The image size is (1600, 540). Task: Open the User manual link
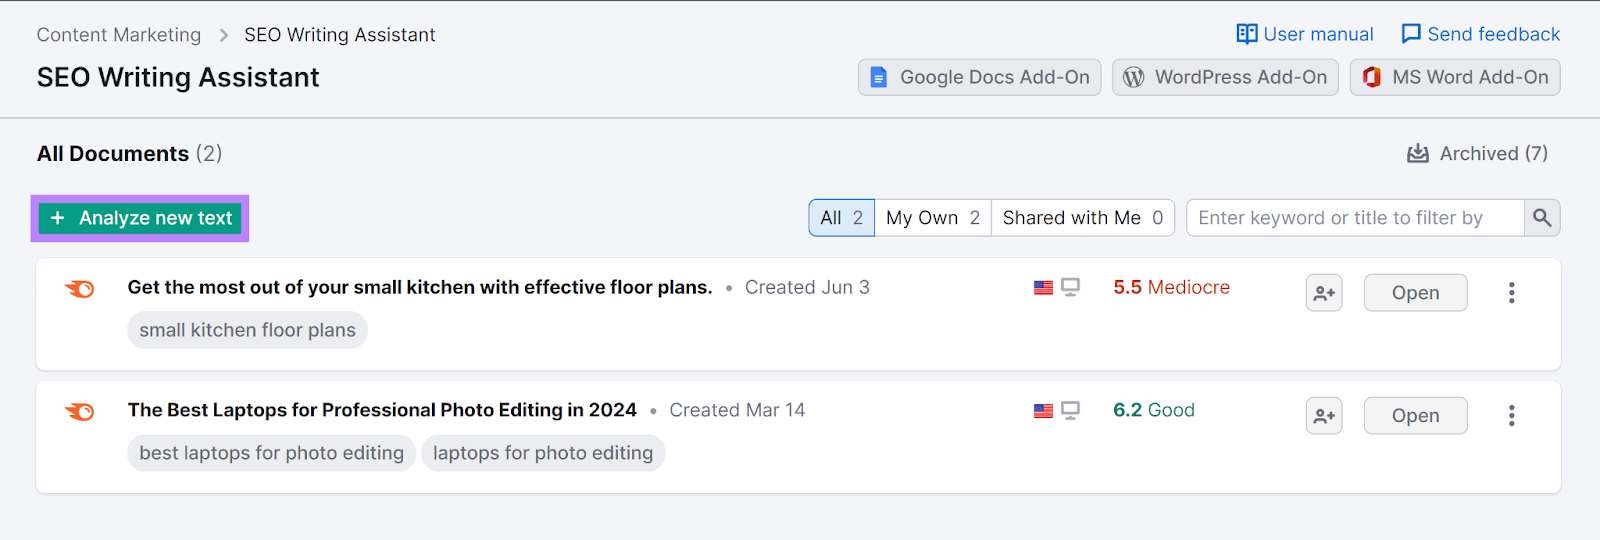1304,34
